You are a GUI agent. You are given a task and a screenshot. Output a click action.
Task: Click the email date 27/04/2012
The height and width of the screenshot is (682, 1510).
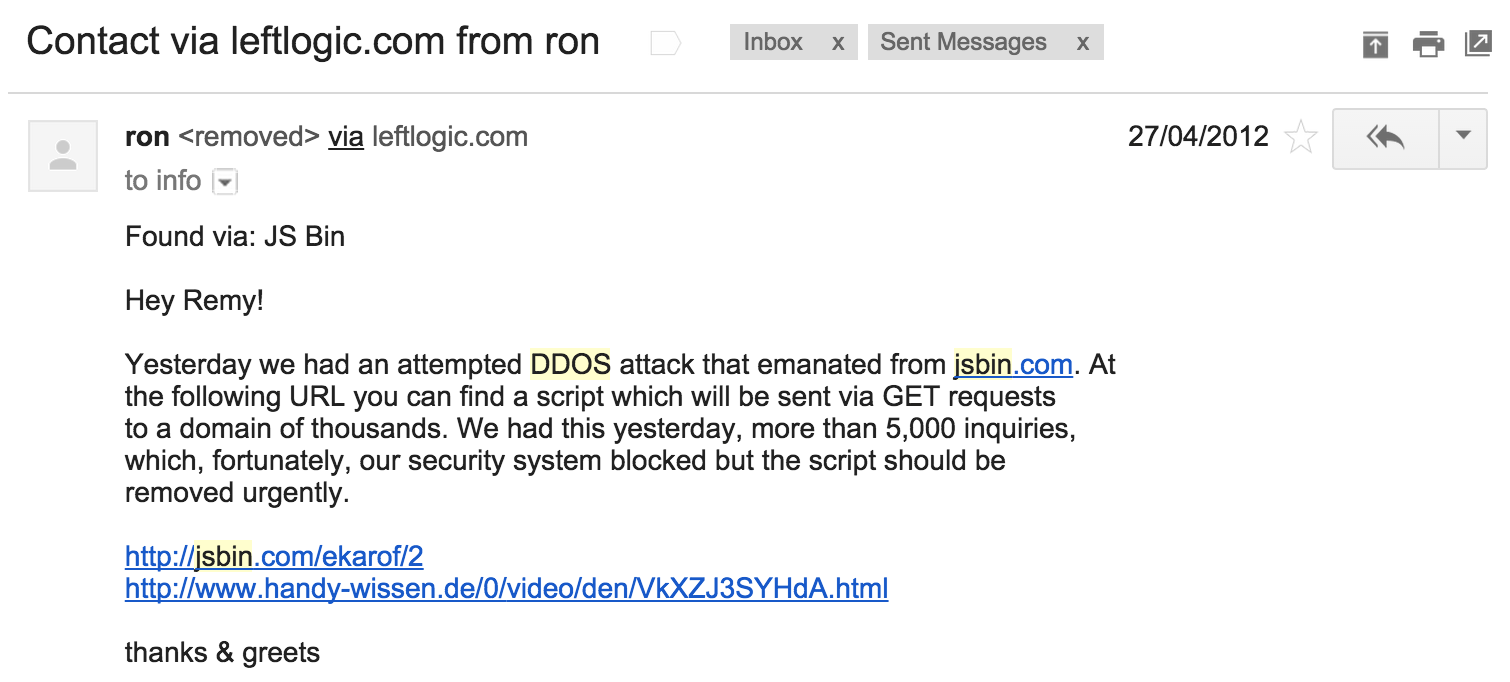point(1198,136)
